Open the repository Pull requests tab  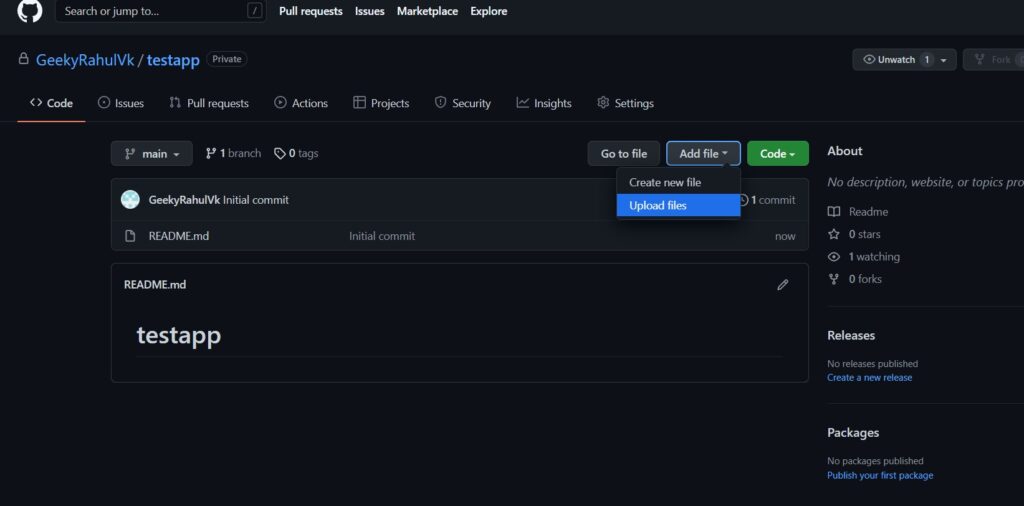[x=209, y=103]
